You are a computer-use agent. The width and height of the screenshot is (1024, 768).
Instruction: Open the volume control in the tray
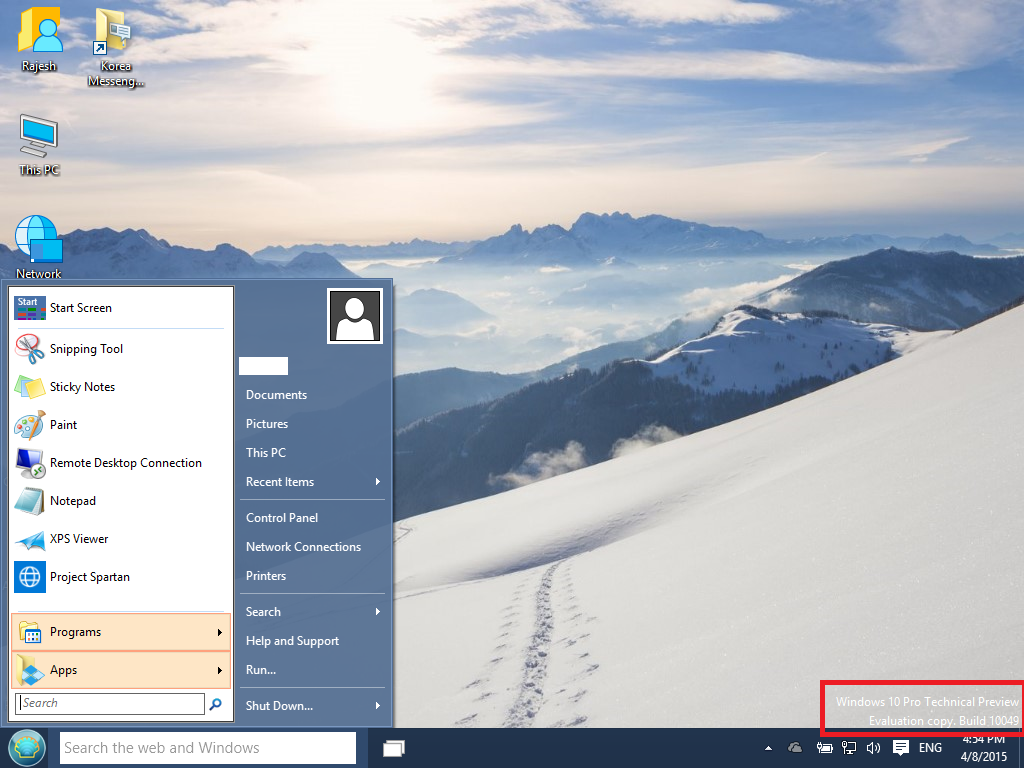873,747
